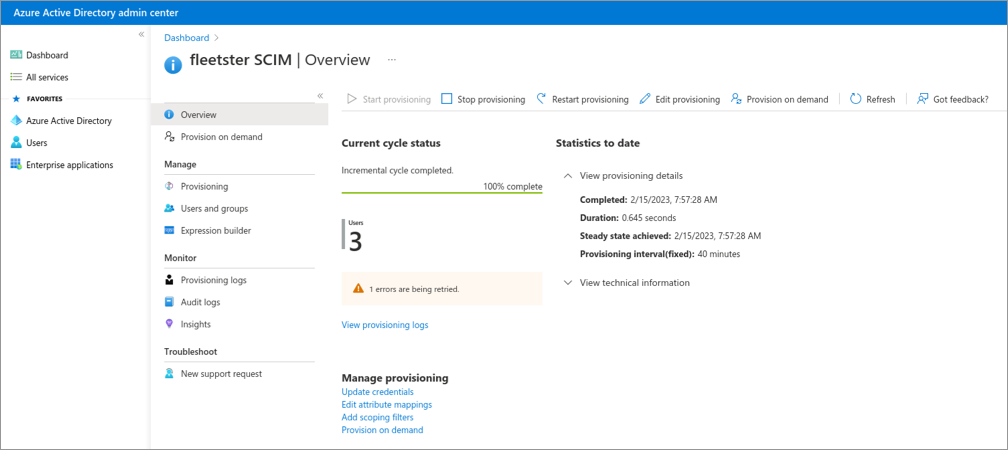Click the Start provisioning play icon
The image size is (1008, 450).
(x=352, y=99)
